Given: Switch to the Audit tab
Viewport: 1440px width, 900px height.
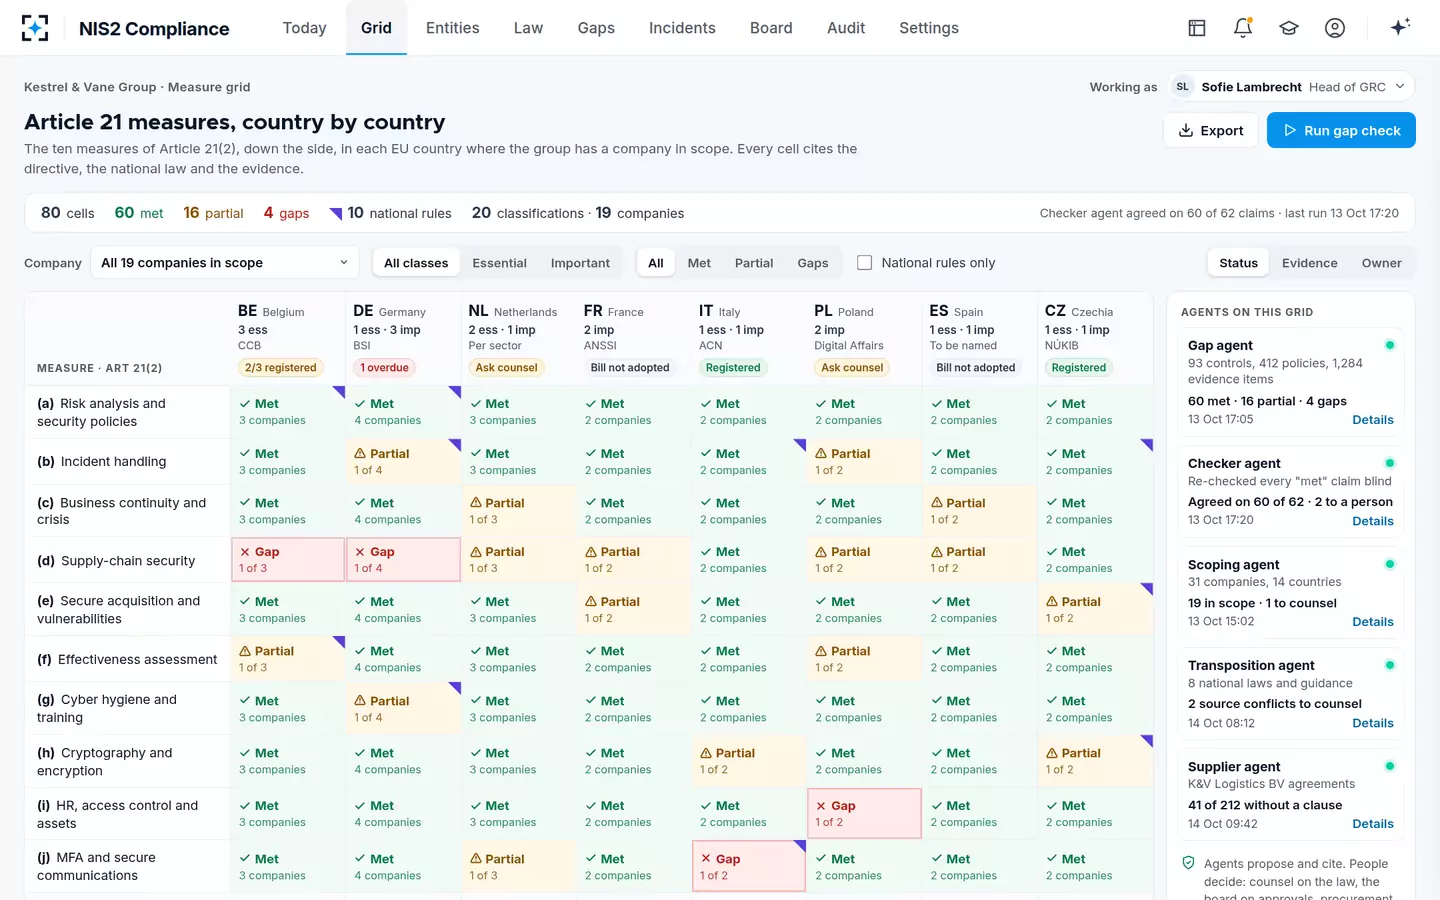Looking at the screenshot, I should (x=846, y=28).
